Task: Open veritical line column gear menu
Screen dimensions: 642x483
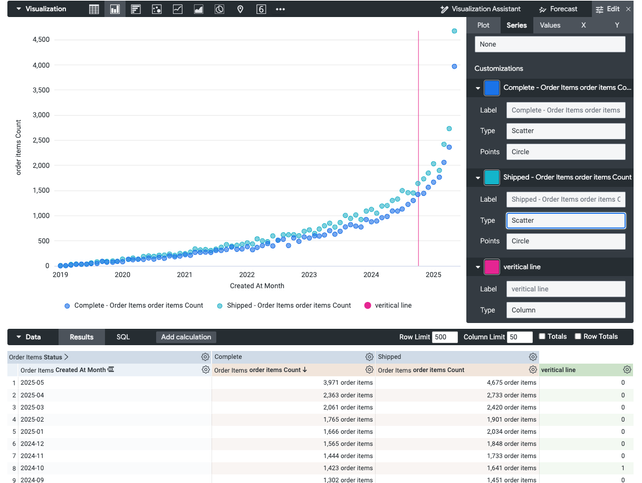Action: 627,370
